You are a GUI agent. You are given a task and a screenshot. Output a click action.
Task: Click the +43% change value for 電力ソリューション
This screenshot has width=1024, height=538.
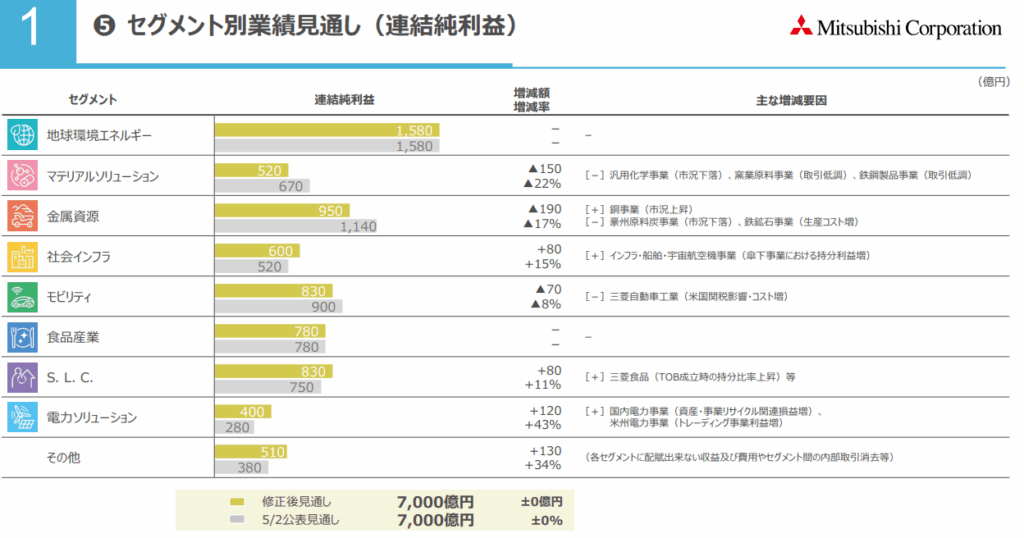(543, 425)
